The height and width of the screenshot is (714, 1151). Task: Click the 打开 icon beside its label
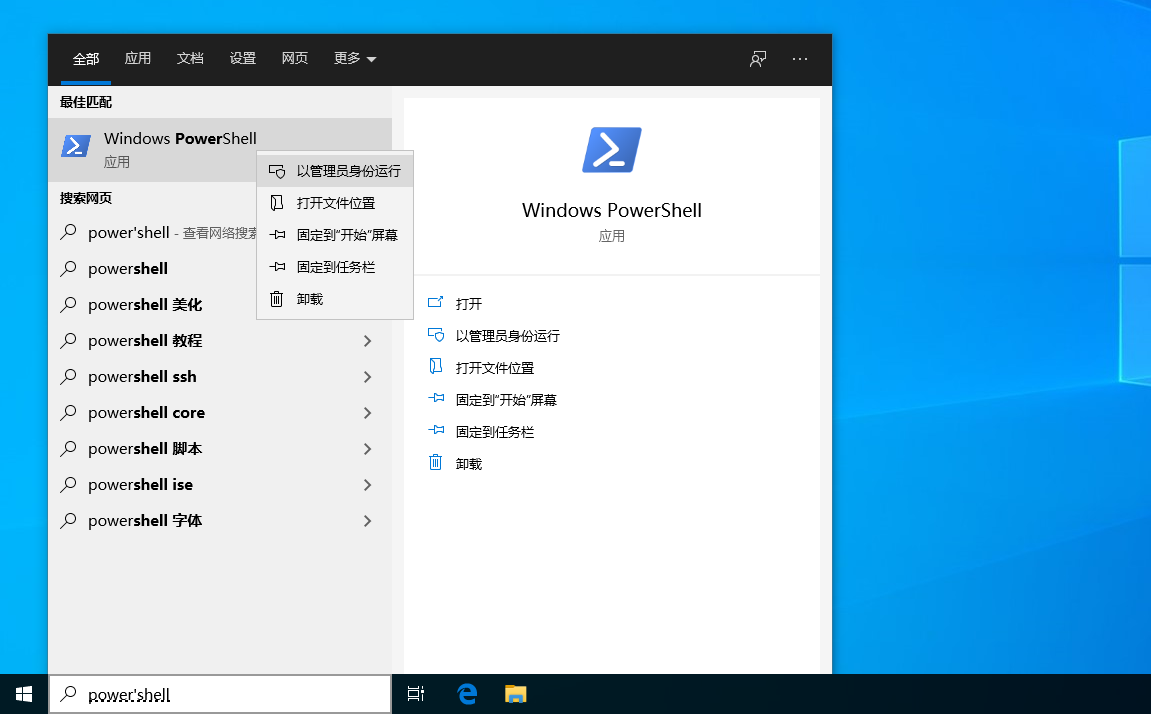point(437,303)
